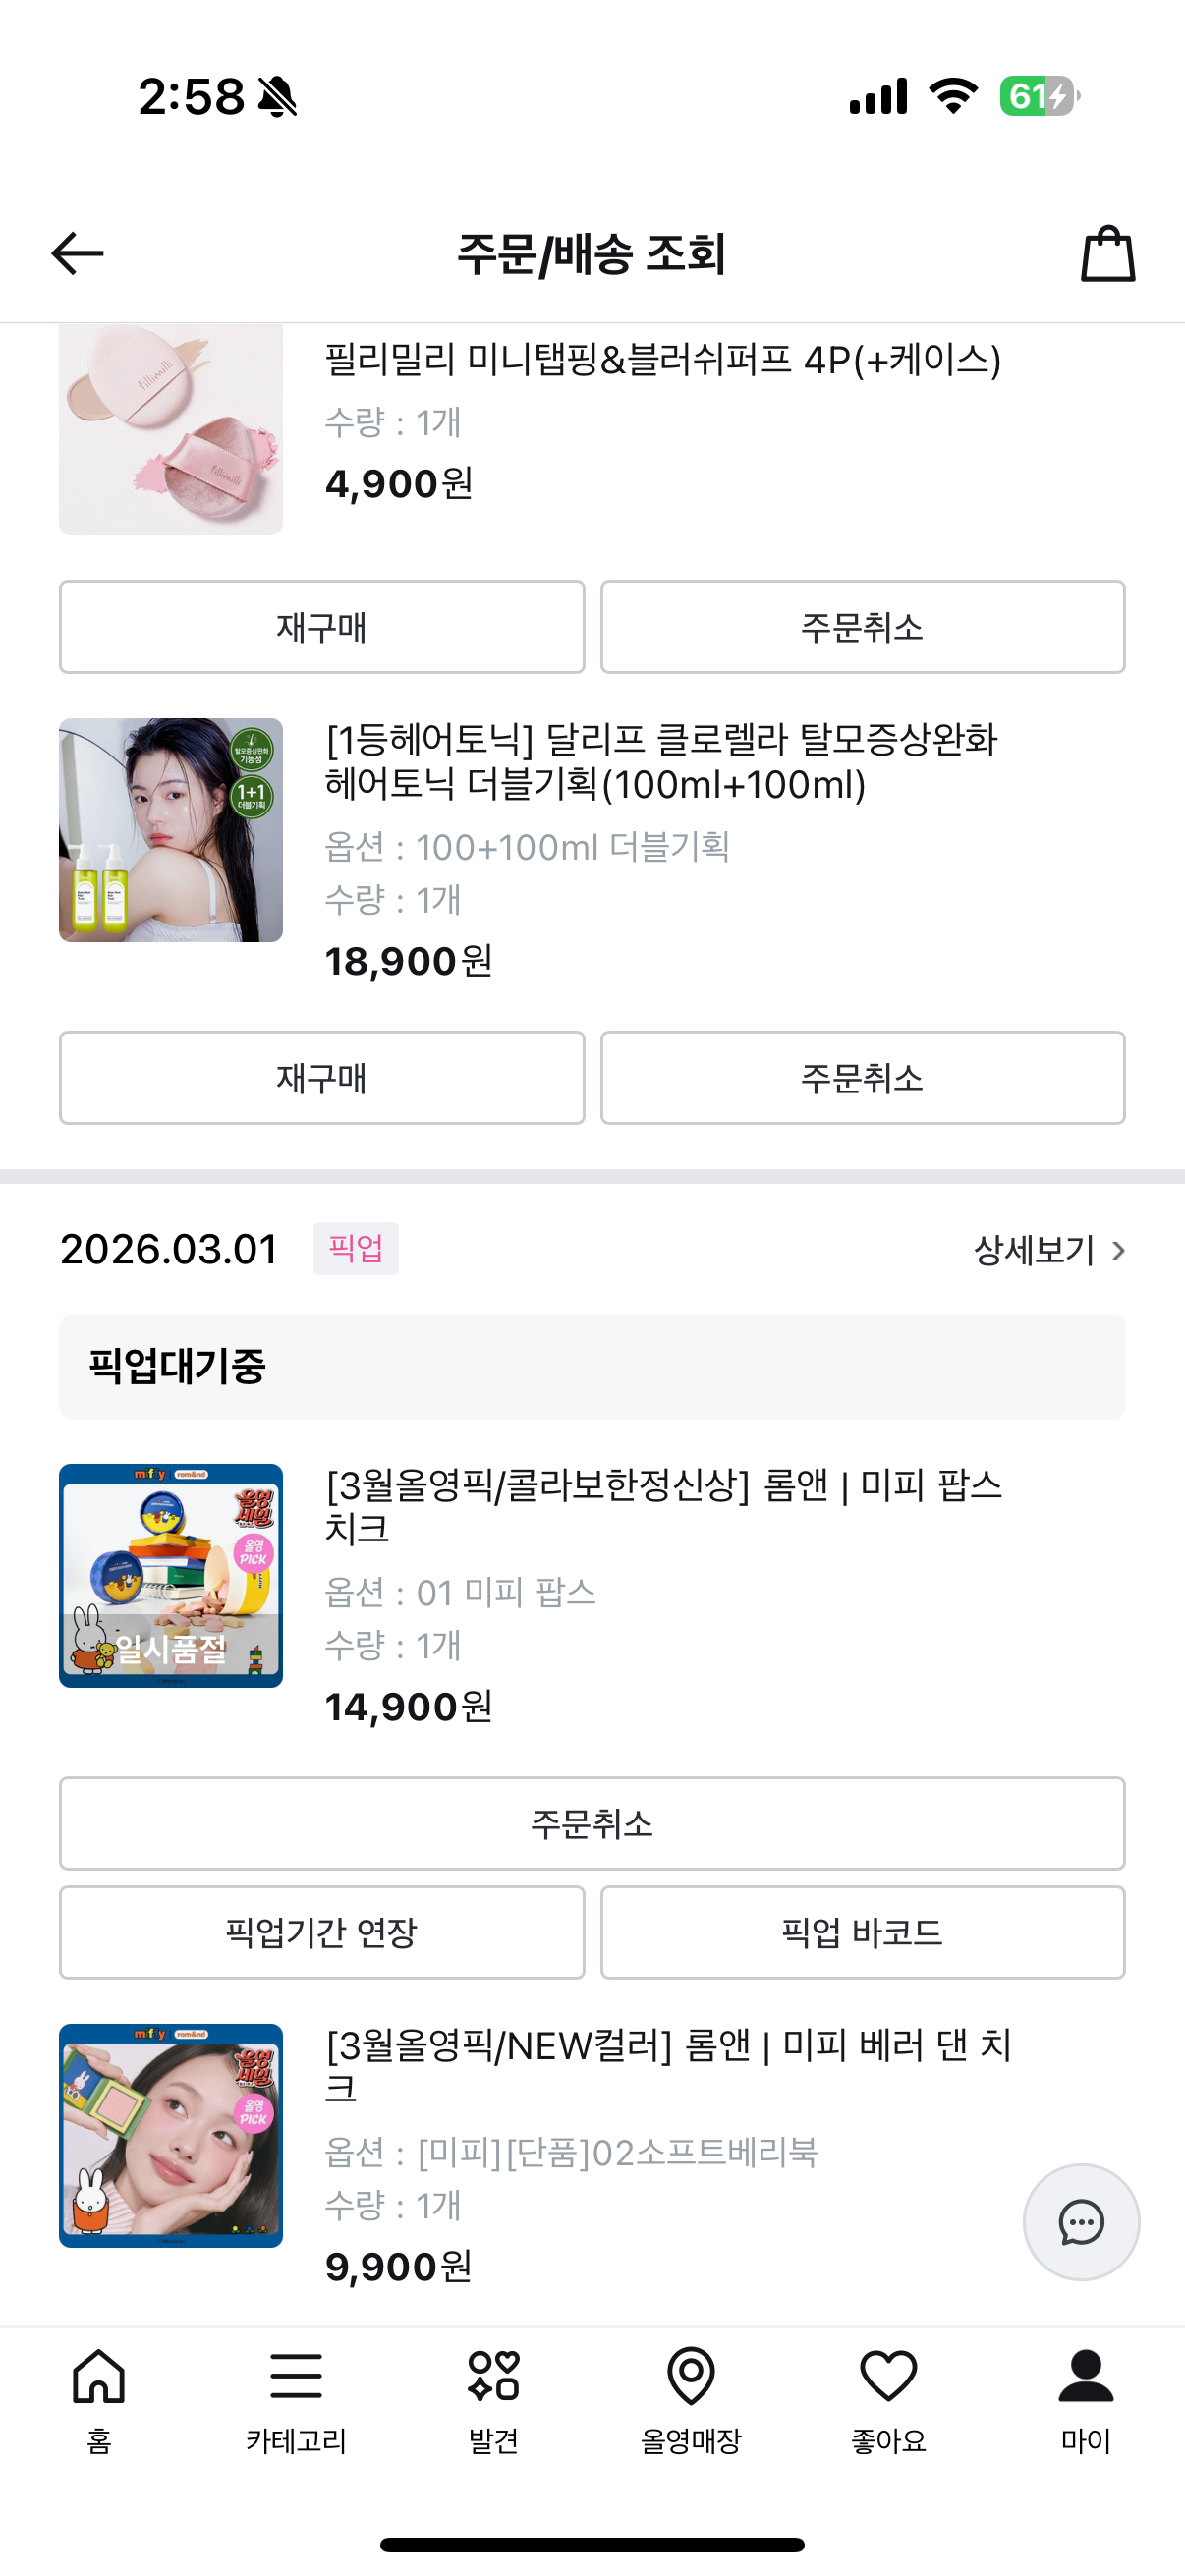Screen dimensions: 1185x2576
Task: Cancel the 달리프 hair tonic order
Action: [x=862, y=1078]
